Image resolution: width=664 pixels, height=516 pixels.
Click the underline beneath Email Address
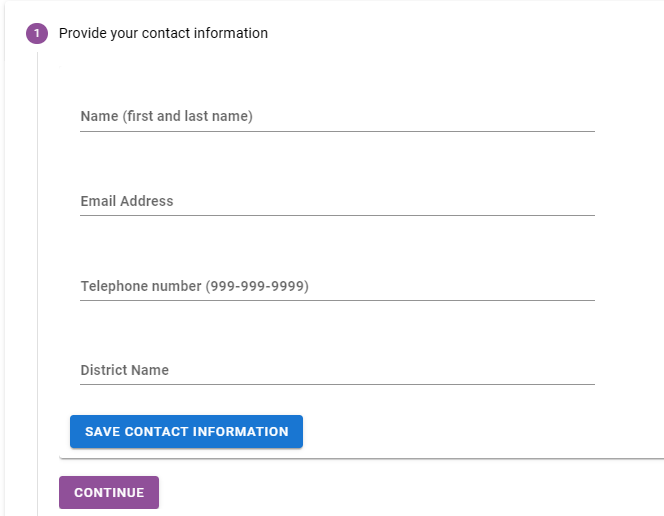point(337,215)
